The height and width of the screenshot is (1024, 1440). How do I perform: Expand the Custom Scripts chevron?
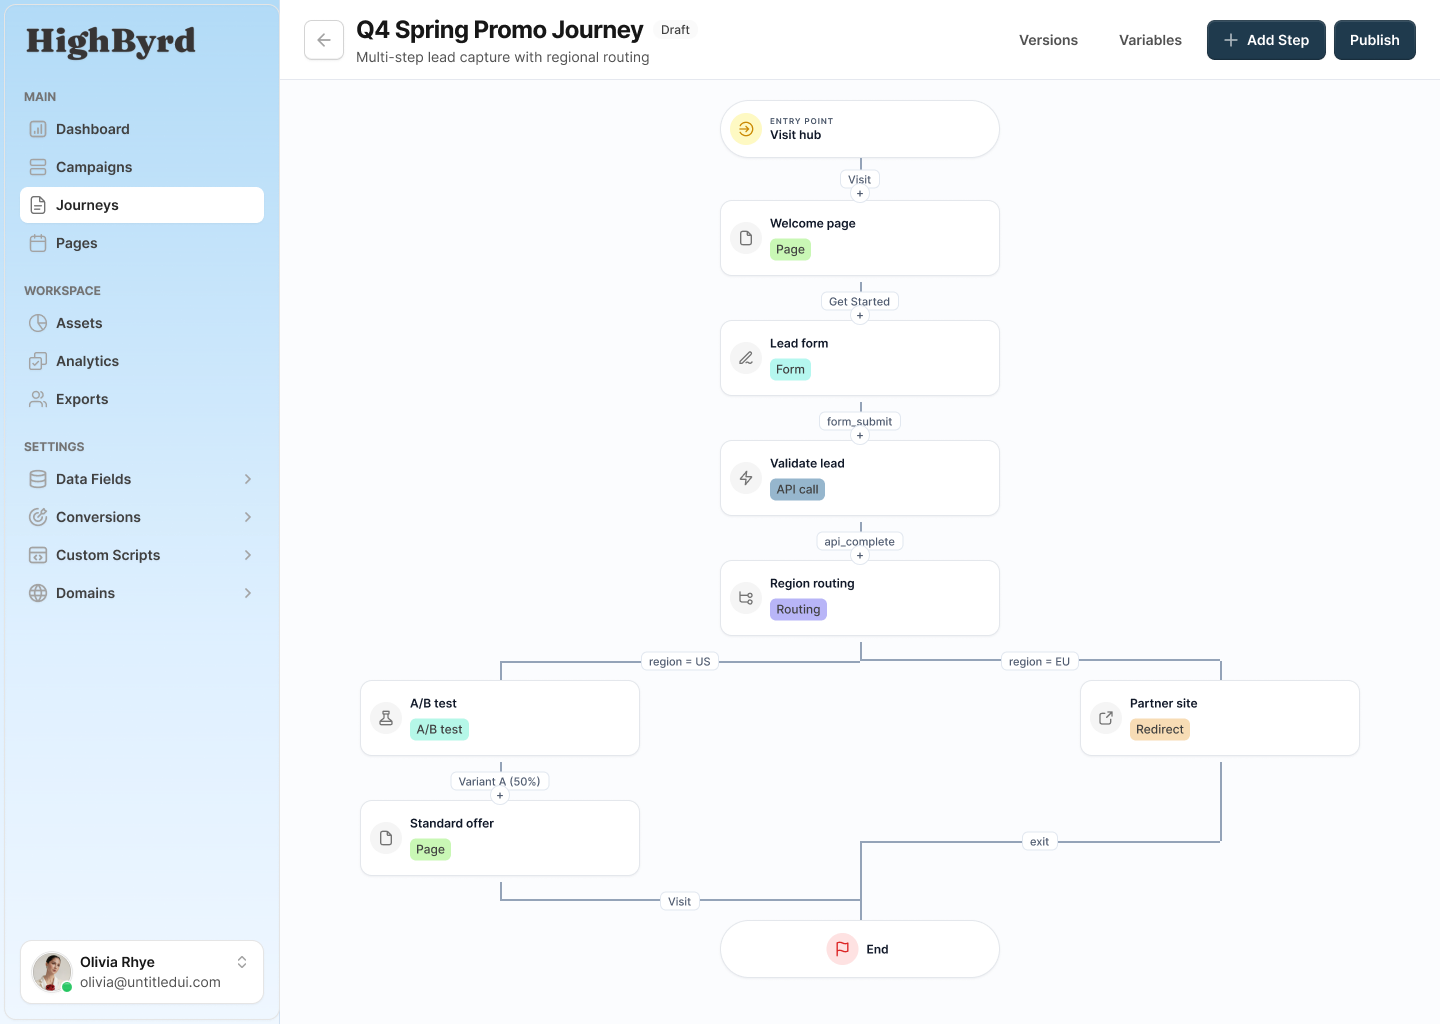[x=248, y=555]
